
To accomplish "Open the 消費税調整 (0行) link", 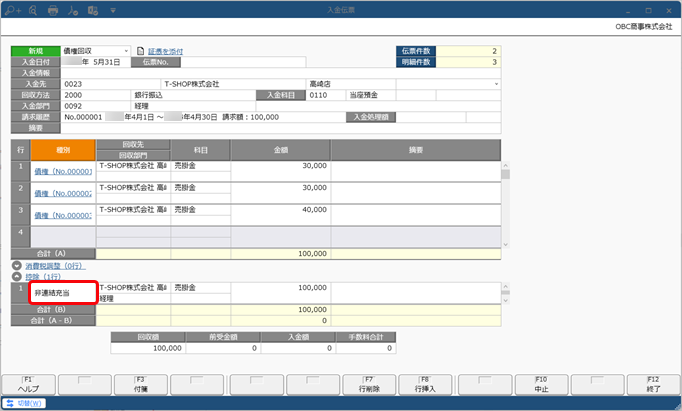I will pos(55,266).
